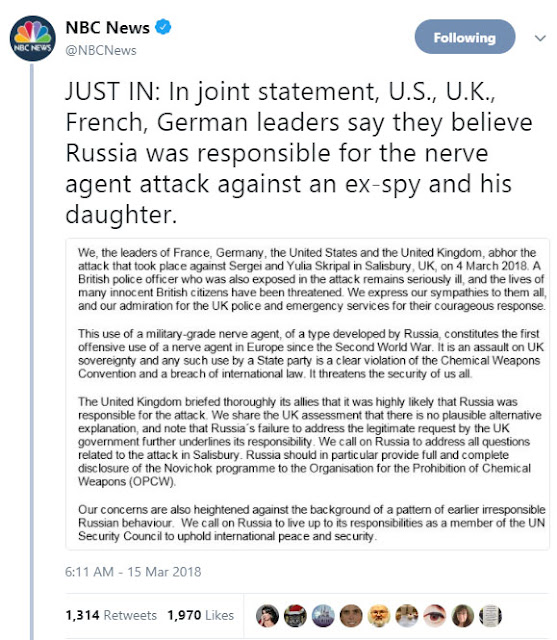The width and height of the screenshot is (557, 640).
Task: Click the JUST IN tweet text
Action: point(299,153)
